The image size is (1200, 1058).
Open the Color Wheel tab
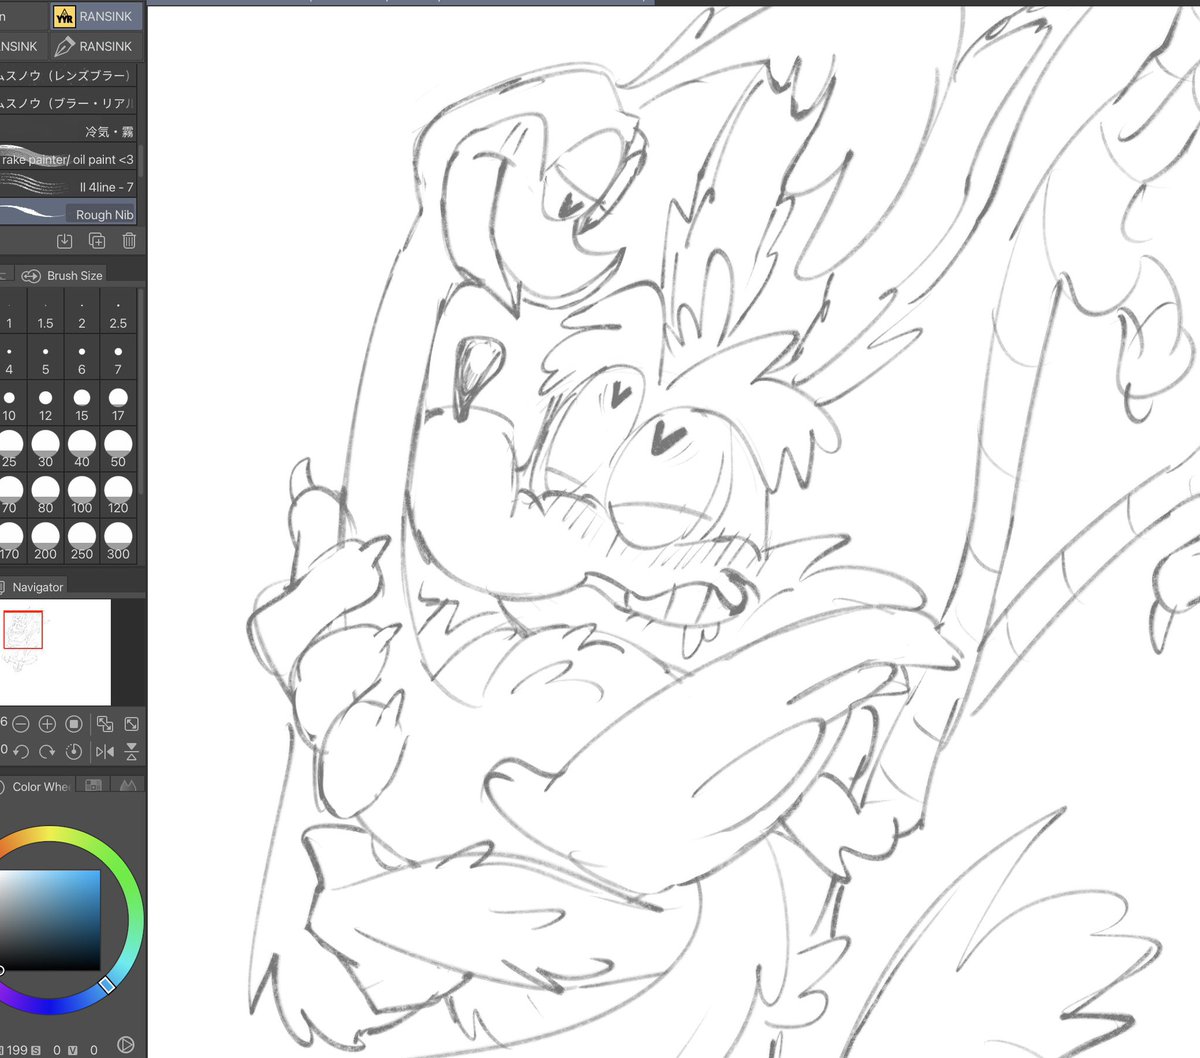coord(36,787)
